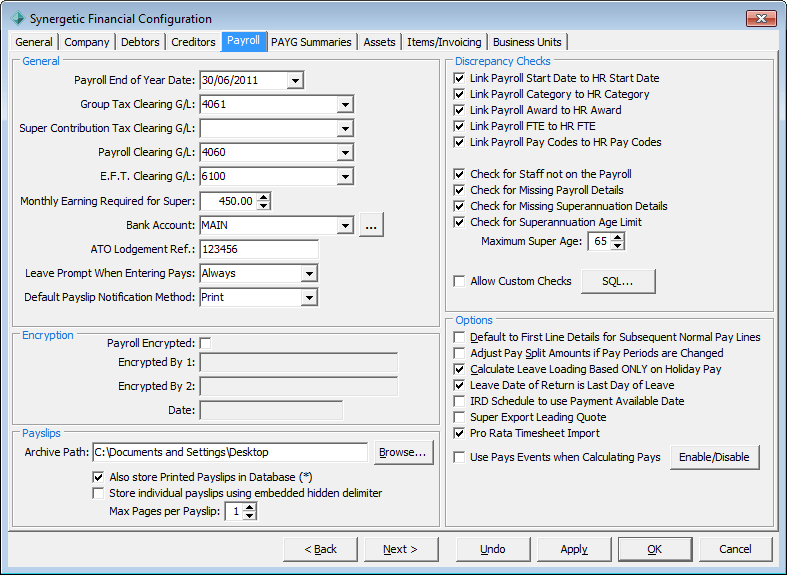Select the PAYG Summaries tab
Image resolution: width=787 pixels, height=575 pixels.
[x=311, y=42]
